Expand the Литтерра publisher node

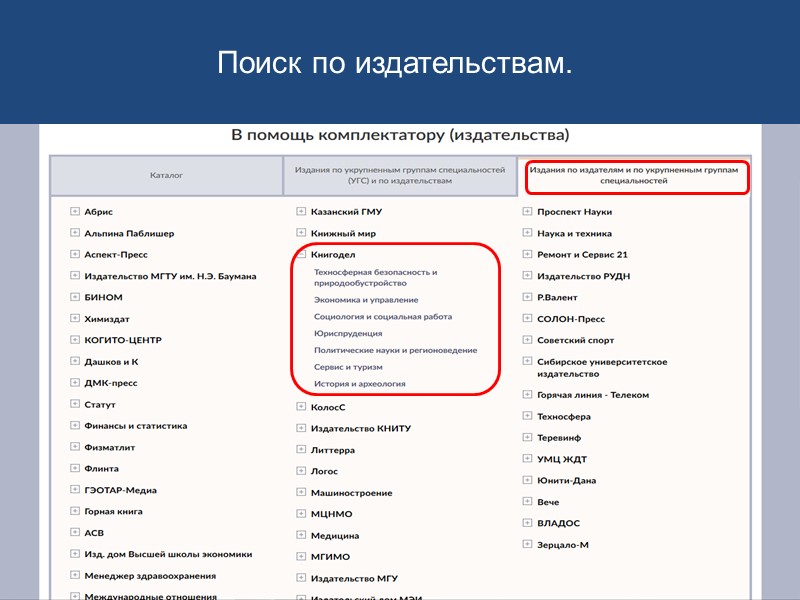pos(301,449)
